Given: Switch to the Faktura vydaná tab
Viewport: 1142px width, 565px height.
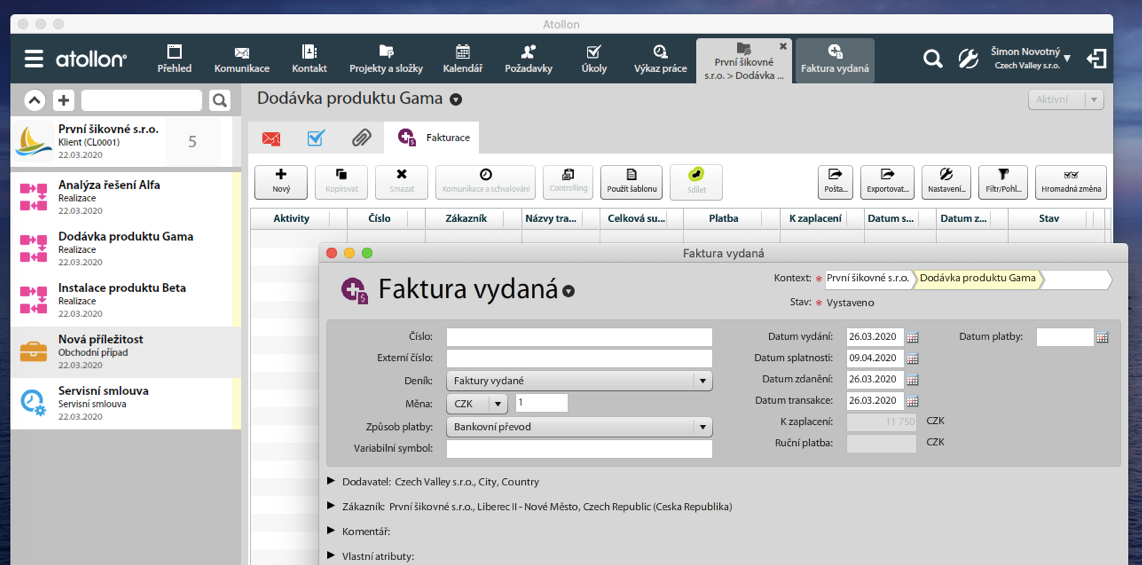Looking at the screenshot, I should [834, 59].
